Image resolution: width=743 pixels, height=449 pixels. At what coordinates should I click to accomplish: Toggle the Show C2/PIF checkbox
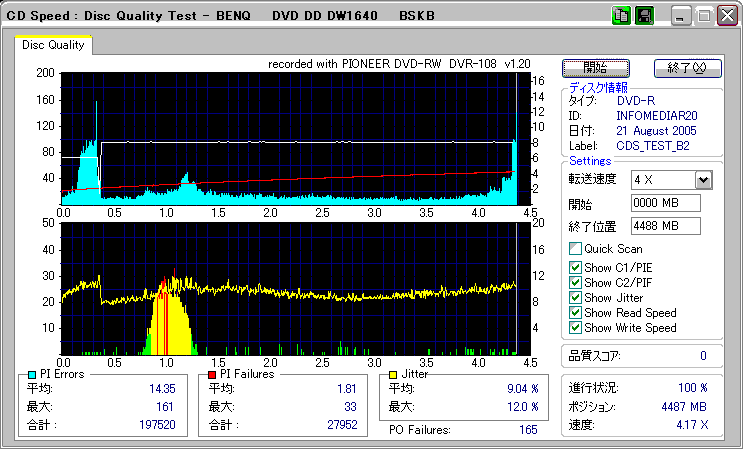coord(575,282)
